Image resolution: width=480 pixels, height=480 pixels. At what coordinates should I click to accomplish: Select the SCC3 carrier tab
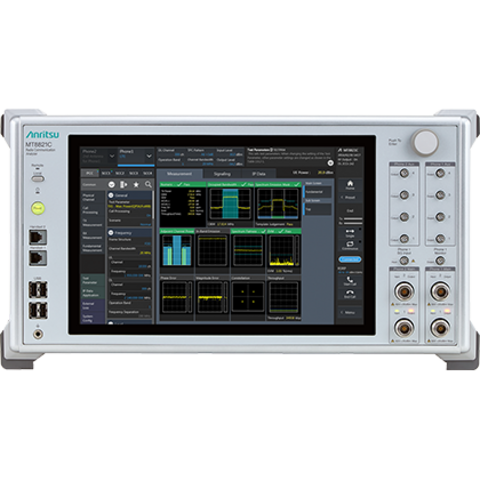click(x=134, y=173)
